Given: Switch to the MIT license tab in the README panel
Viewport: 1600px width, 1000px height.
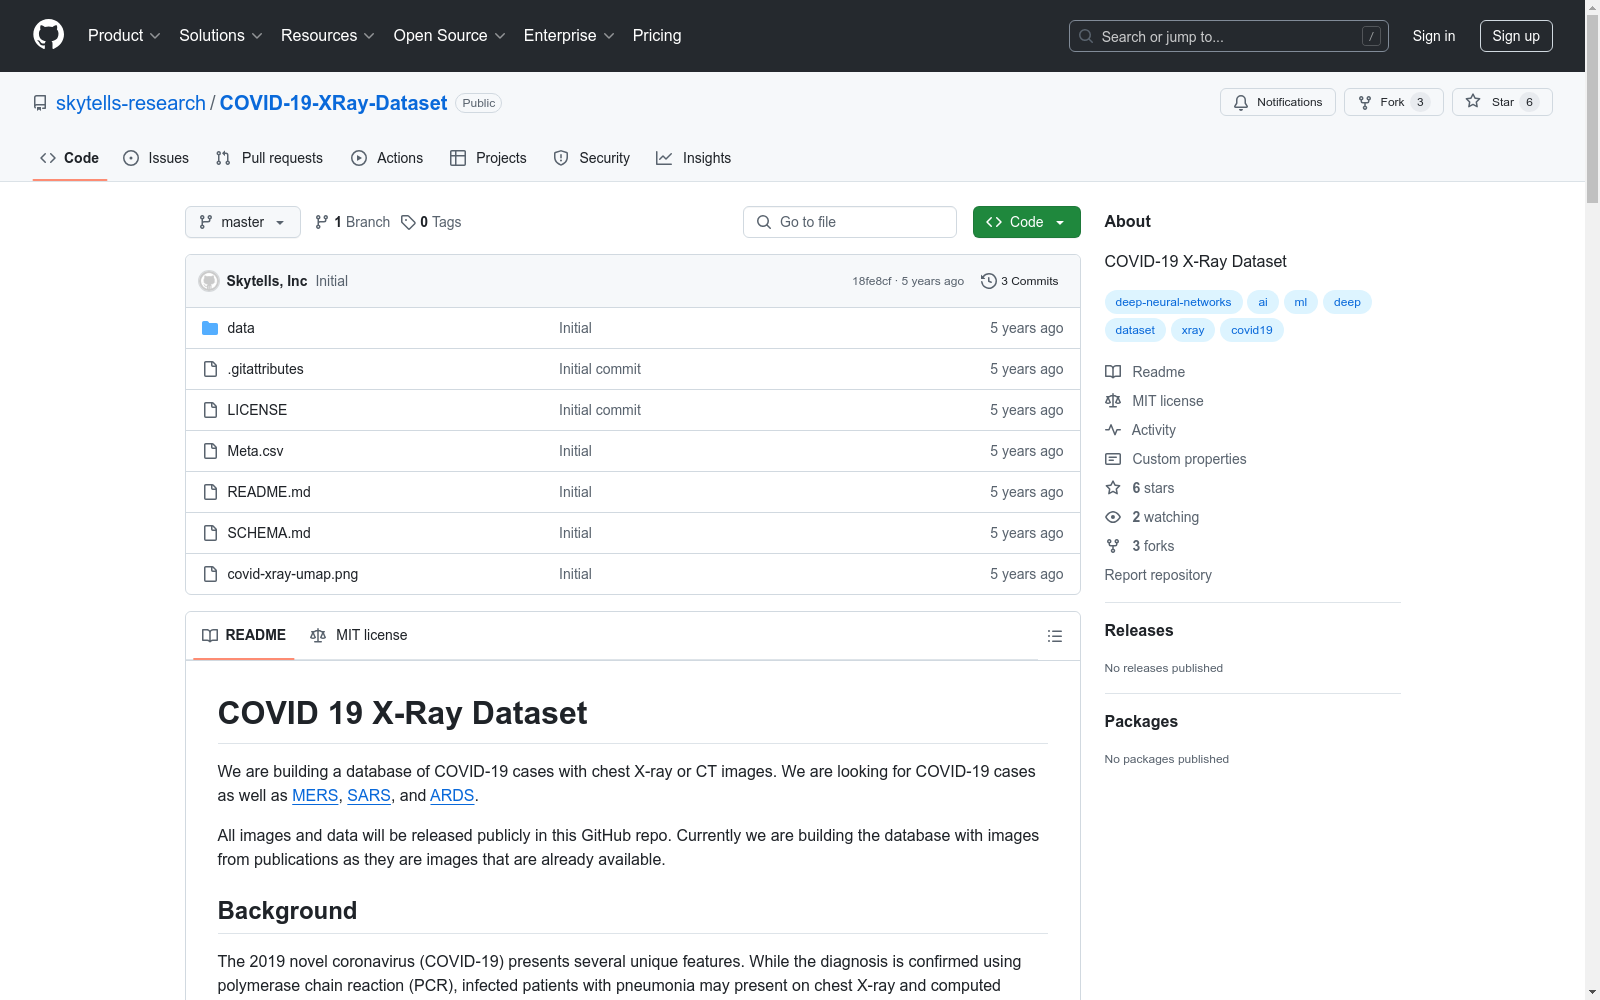Looking at the screenshot, I should coord(359,635).
